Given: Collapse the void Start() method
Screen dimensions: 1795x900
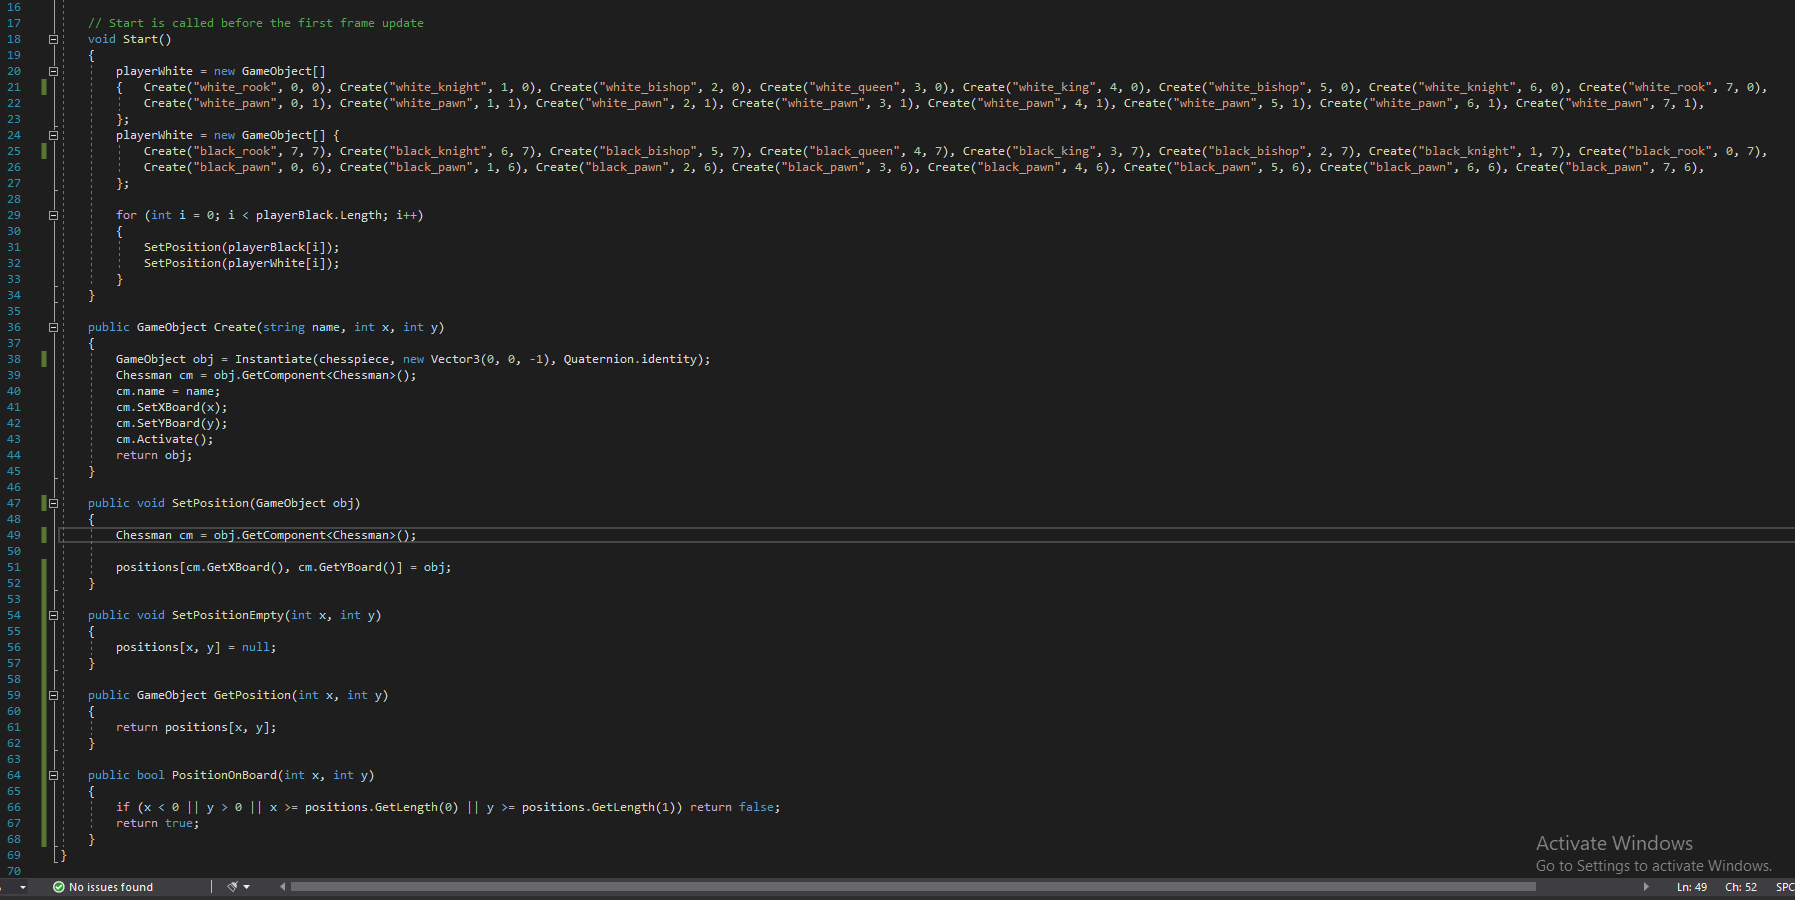Looking at the screenshot, I should pos(54,39).
